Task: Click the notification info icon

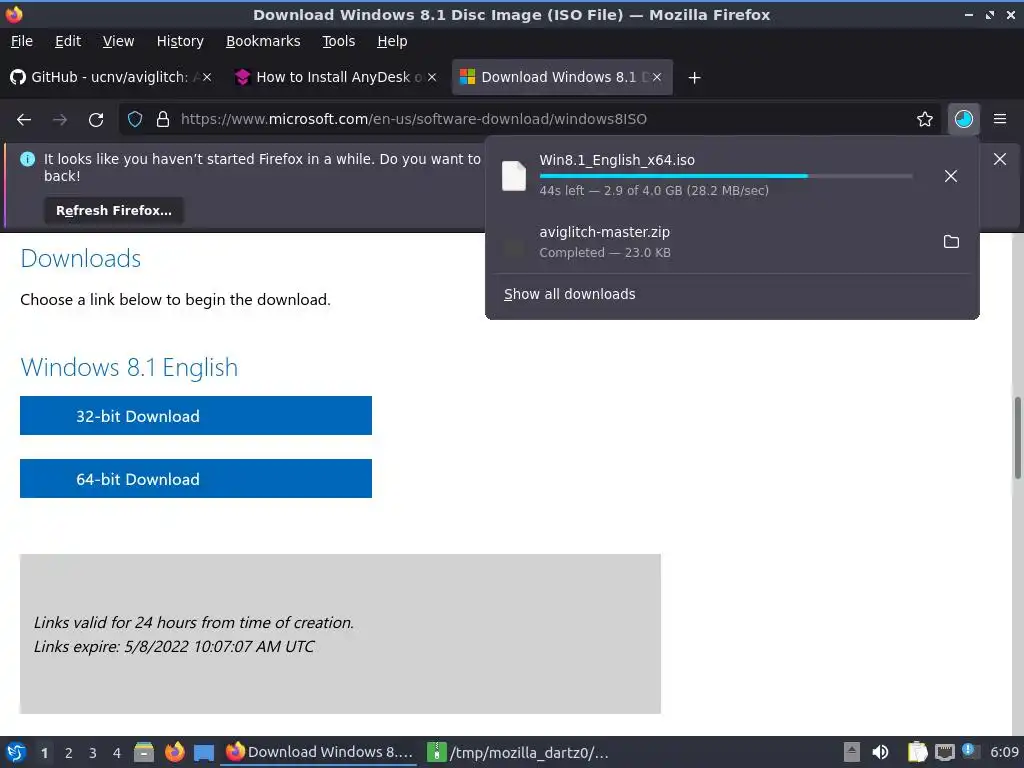Action: 27,159
